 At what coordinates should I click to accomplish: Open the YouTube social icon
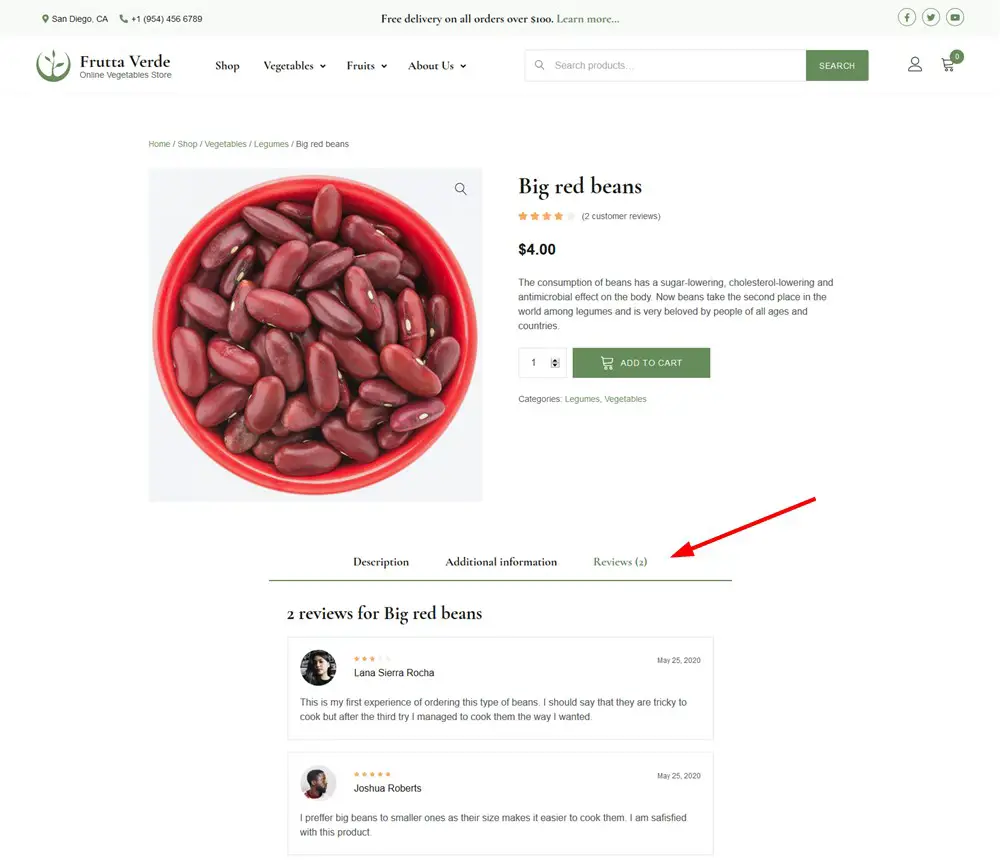click(x=955, y=17)
